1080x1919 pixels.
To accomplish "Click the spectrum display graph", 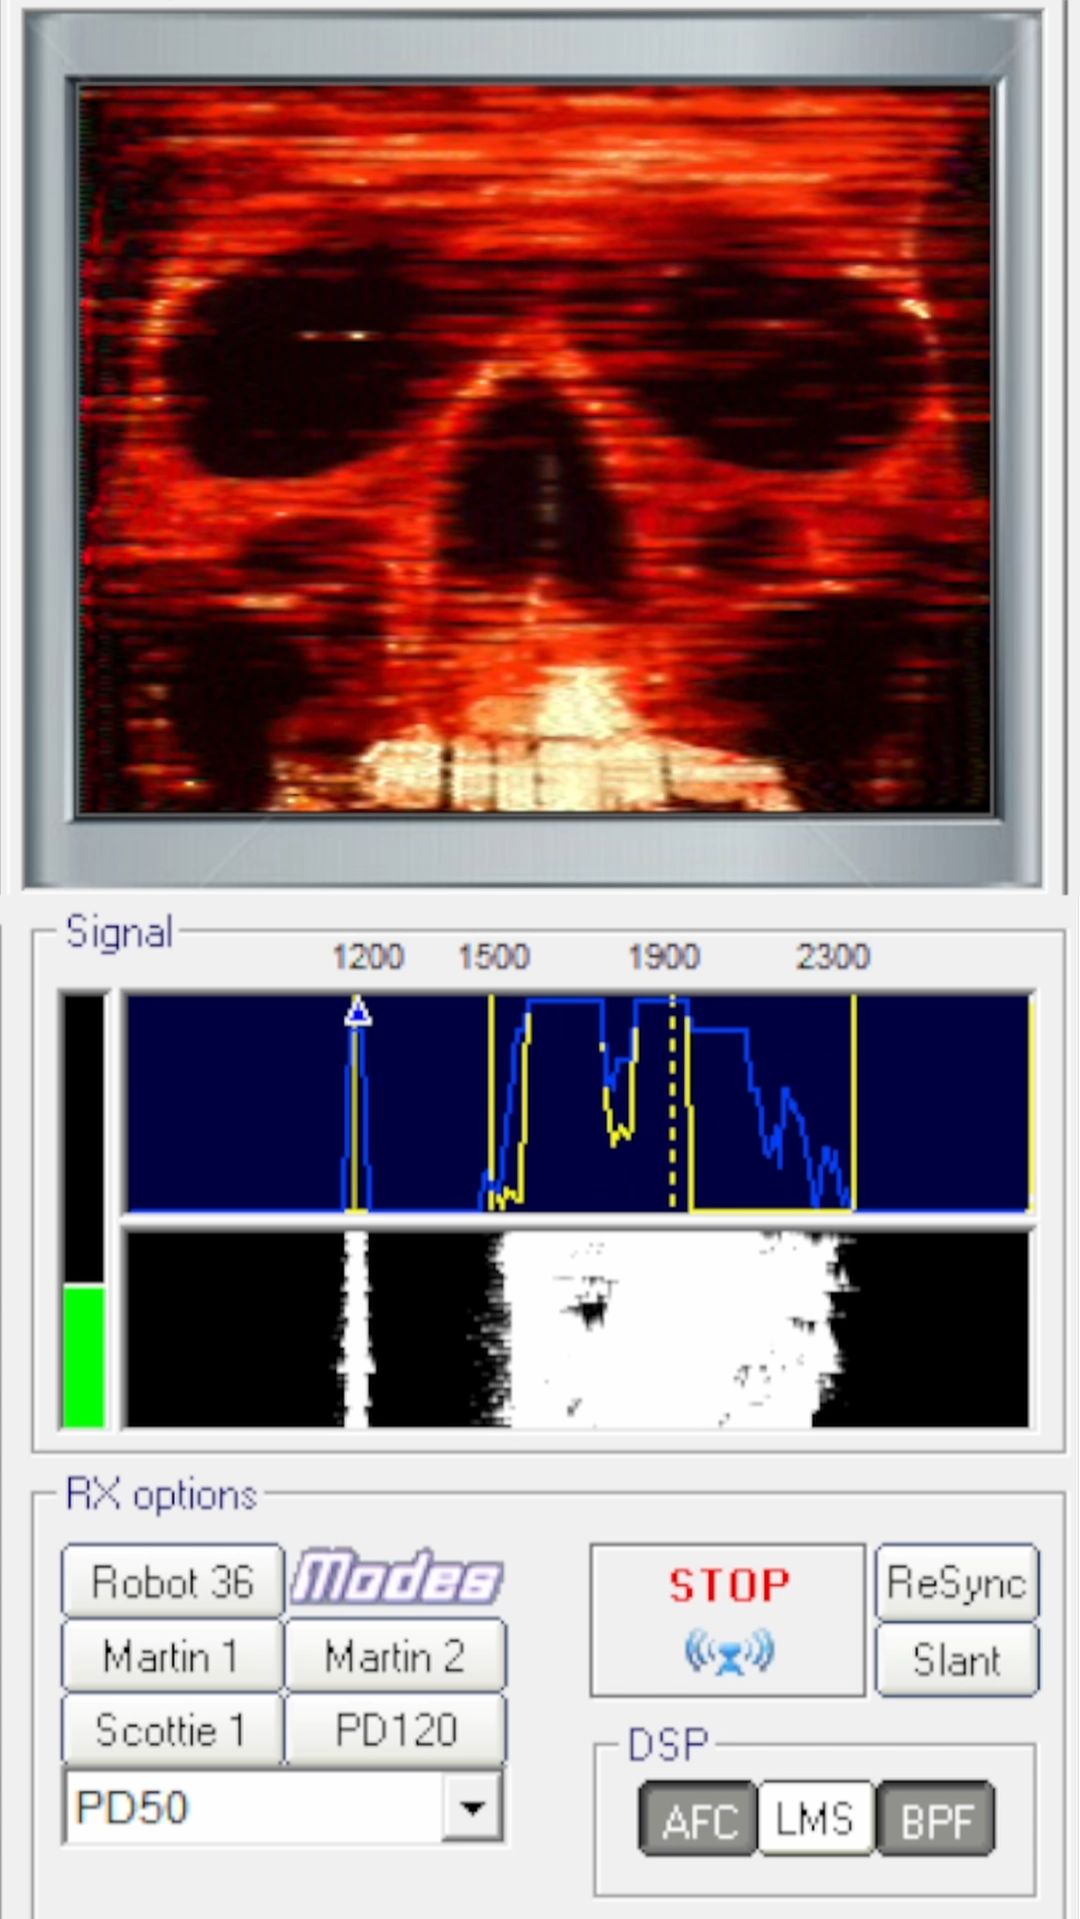I will (x=577, y=1103).
